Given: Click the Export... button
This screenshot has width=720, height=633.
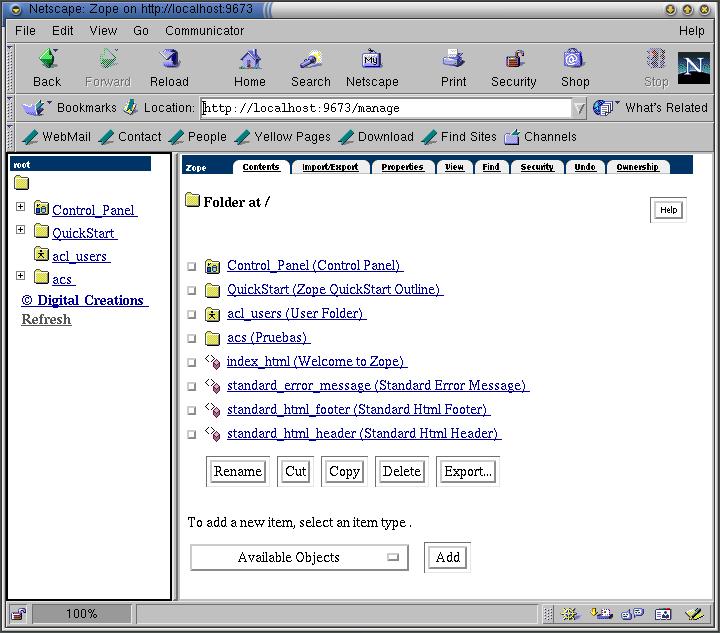Looking at the screenshot, I should click(x=467, y=471).
